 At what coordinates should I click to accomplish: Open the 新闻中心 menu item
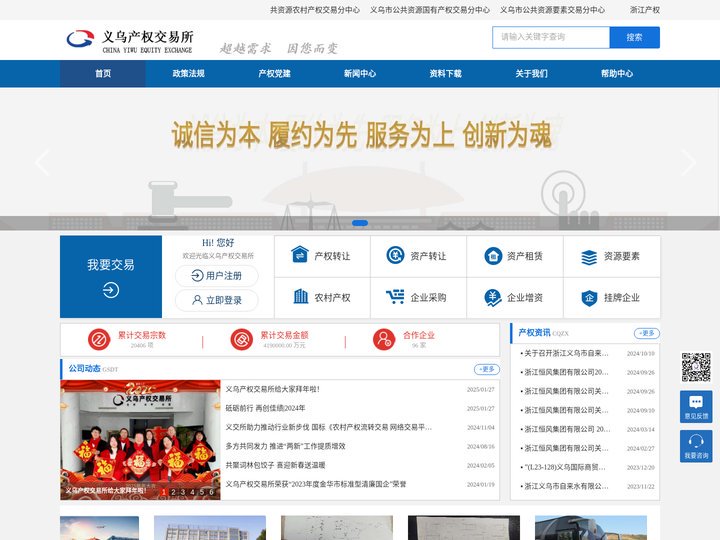click(x=360, y=73)
